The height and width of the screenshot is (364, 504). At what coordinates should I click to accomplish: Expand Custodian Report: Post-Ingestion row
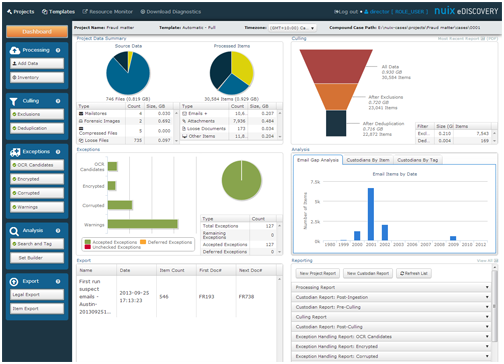click(392, 297)
